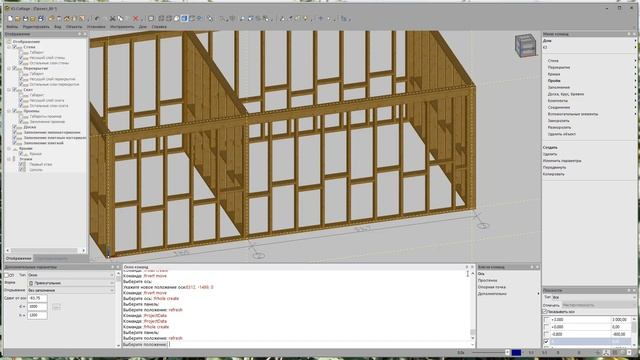This screenshot has width=640, height=360.
Task: Toggle the Несущий слой стены checkbox
Action: [21, 58]
